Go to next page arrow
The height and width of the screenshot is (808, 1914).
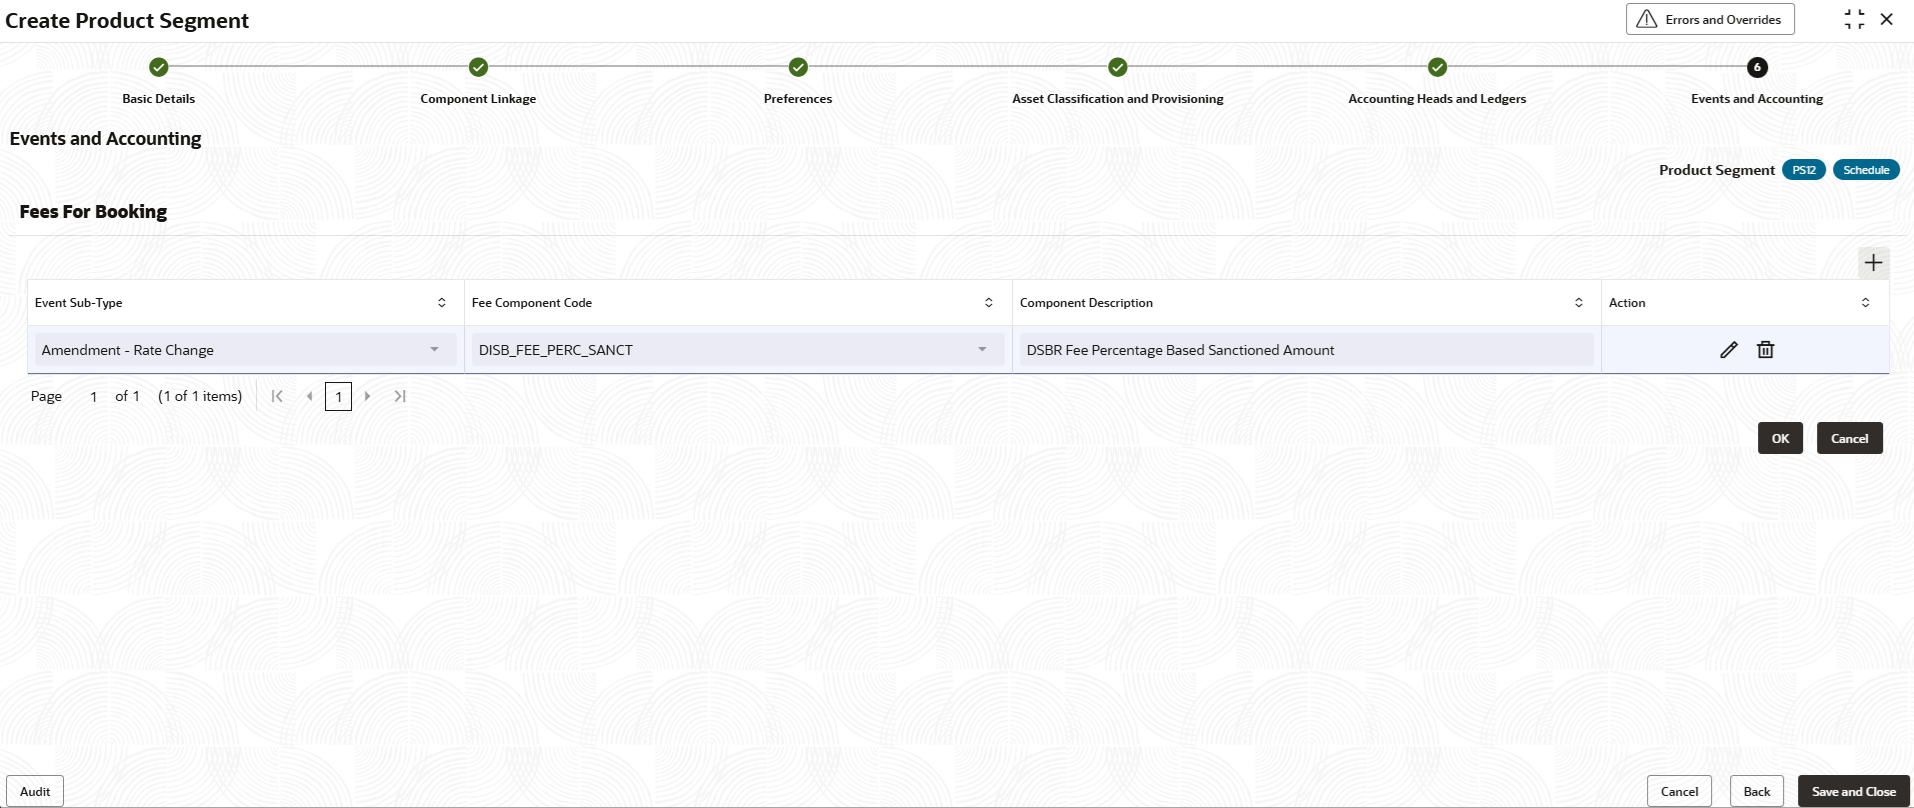coord(367,396)
